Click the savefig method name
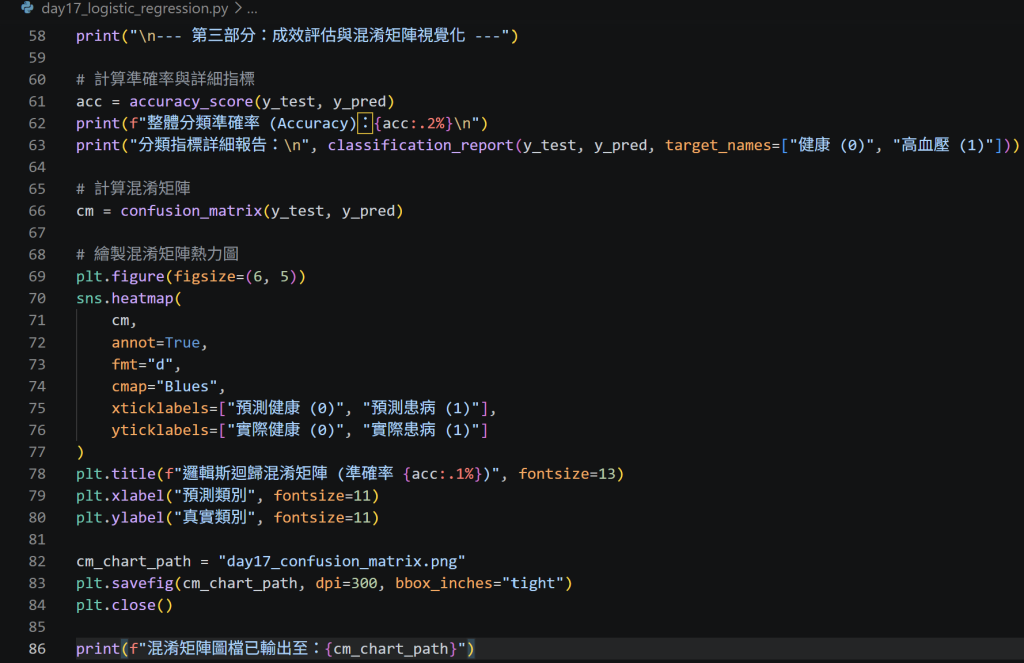The width and height of the screenshot is (1024, 663). coord(142,583)
